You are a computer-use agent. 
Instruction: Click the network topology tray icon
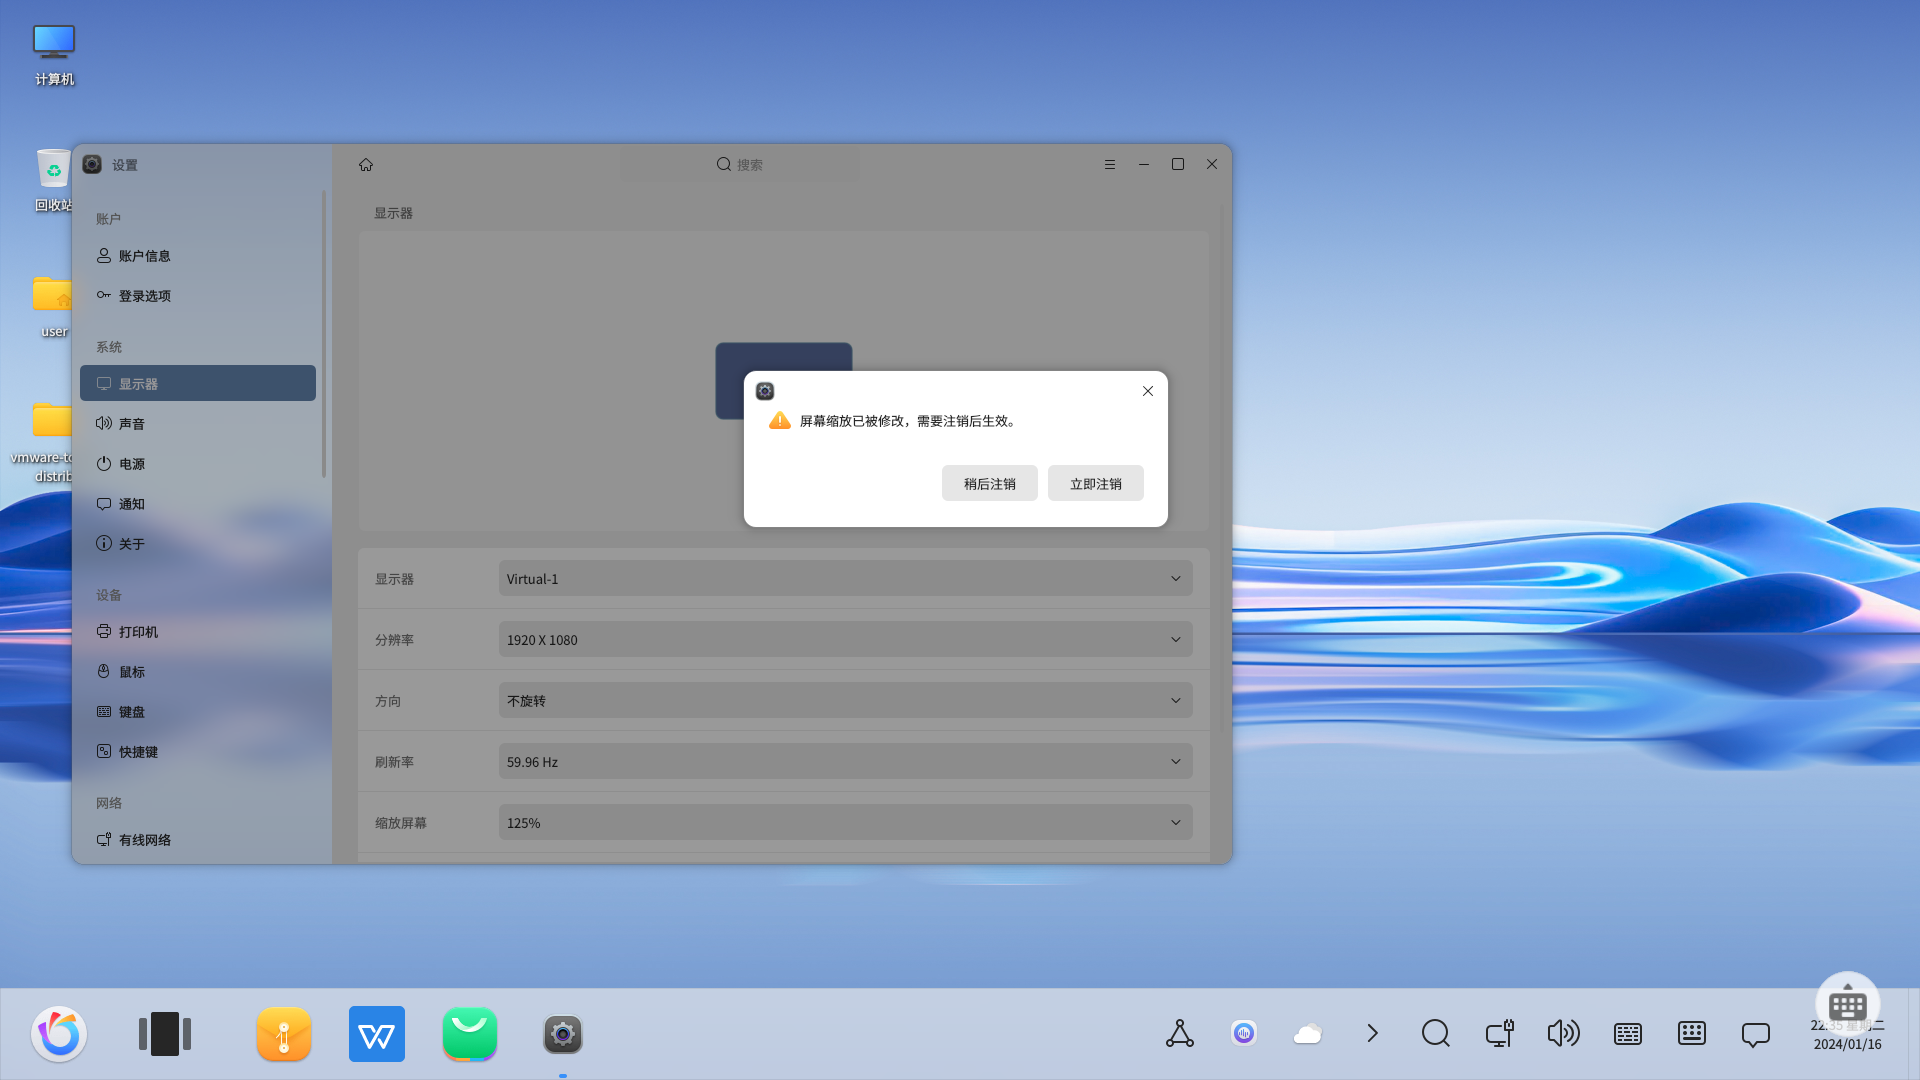coord(1180,1033)
